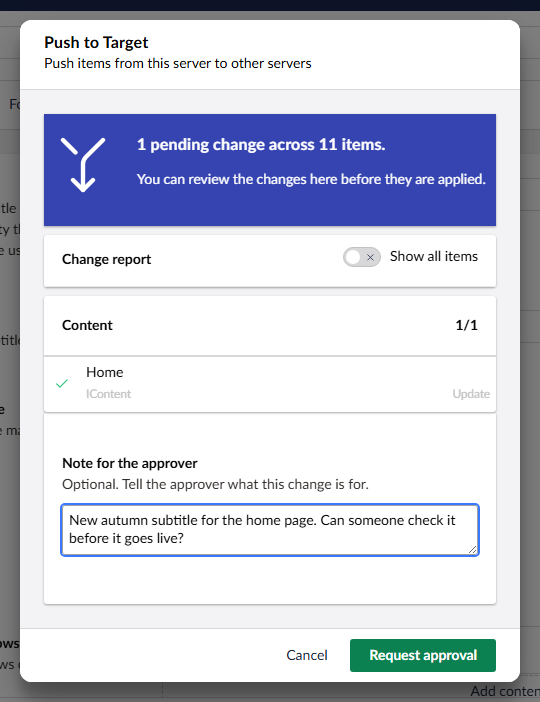Click 'Push items from this server' subtitle
The width and height of the screenshot is (540, 702).
(178, 64)
